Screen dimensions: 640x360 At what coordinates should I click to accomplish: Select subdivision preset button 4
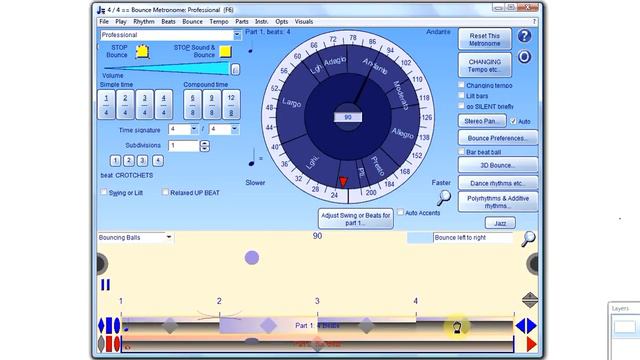coord(158,160)
